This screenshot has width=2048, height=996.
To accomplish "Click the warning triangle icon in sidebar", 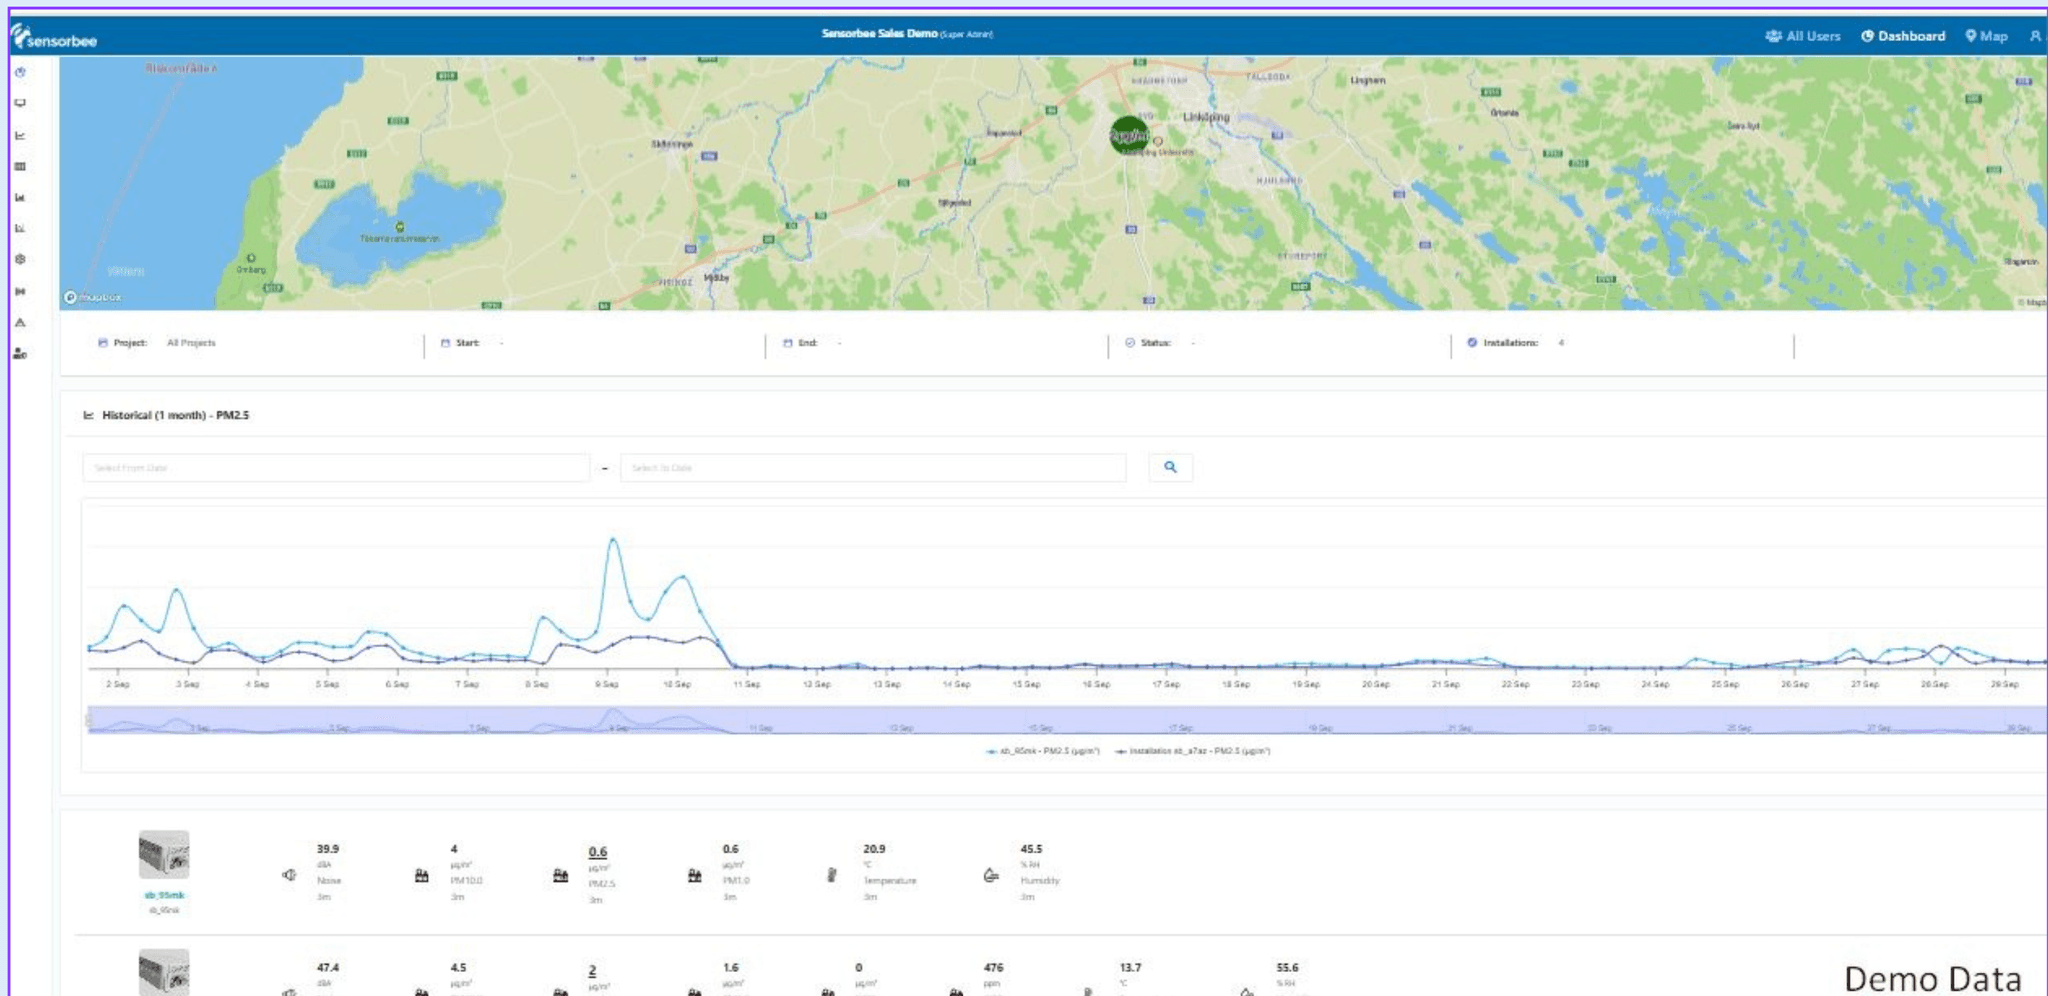I will (20, 323).
